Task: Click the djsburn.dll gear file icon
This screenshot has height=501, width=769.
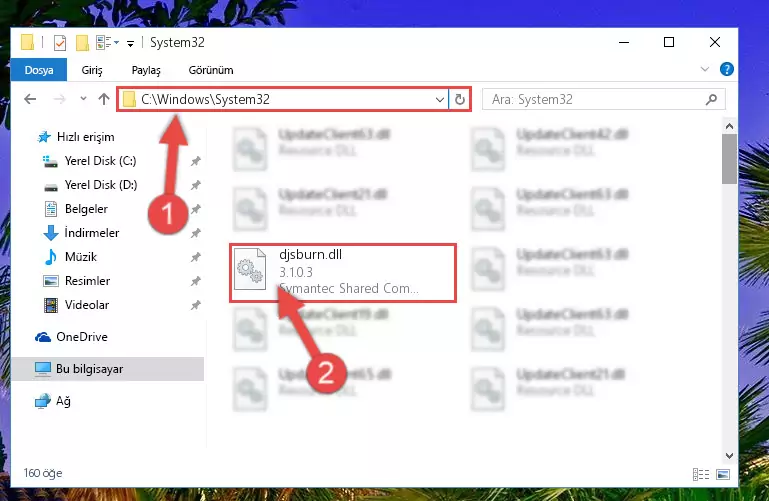Action: coord(250,269)
